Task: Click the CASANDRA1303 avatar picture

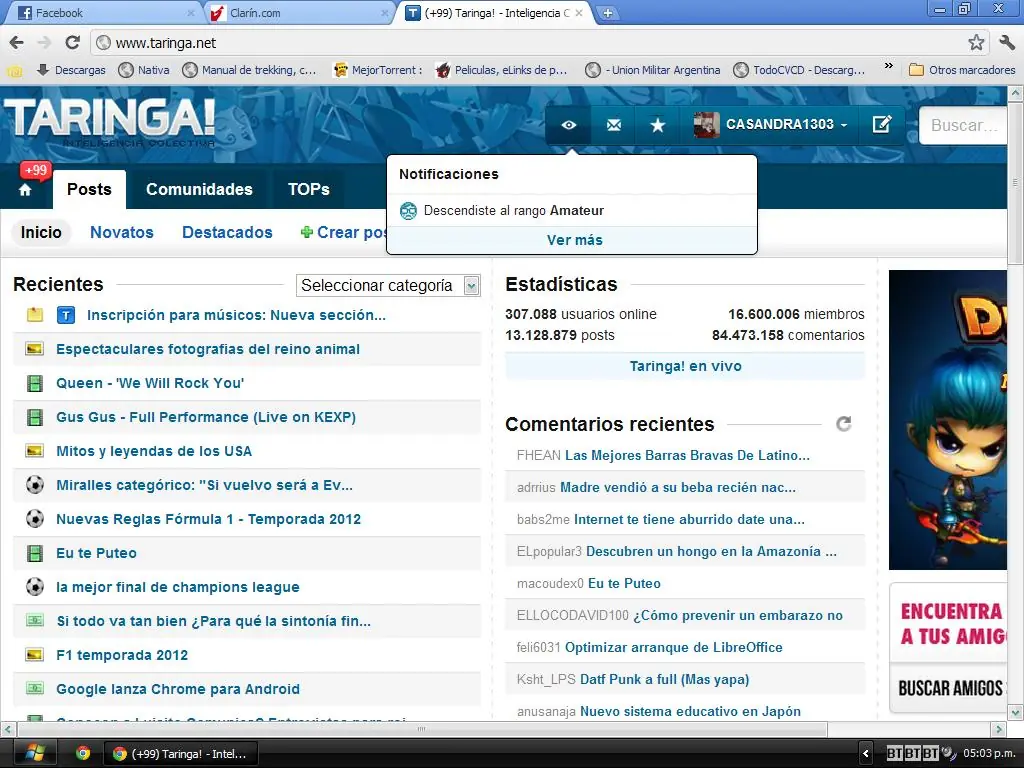Action: pyautogui.click(x=706, y=124)
